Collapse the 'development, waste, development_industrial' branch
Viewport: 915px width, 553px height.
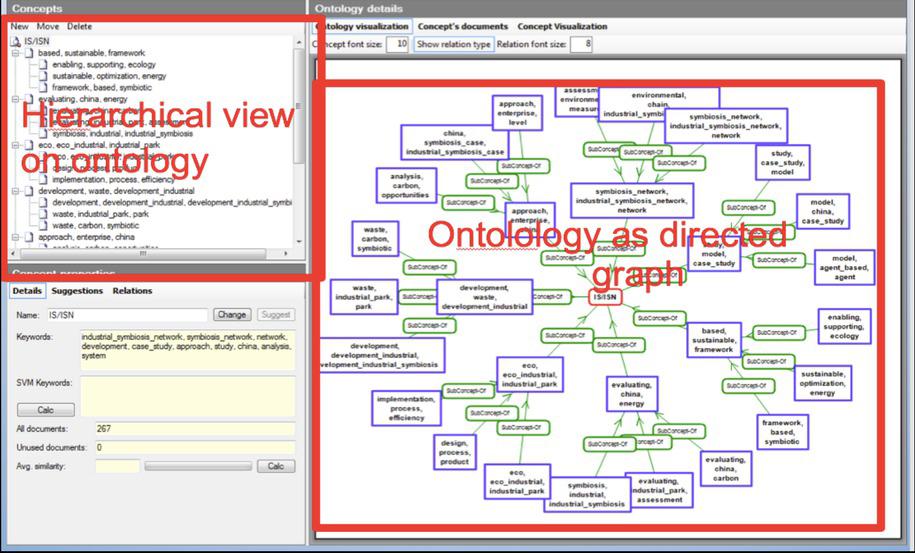(x=16, y=190)
